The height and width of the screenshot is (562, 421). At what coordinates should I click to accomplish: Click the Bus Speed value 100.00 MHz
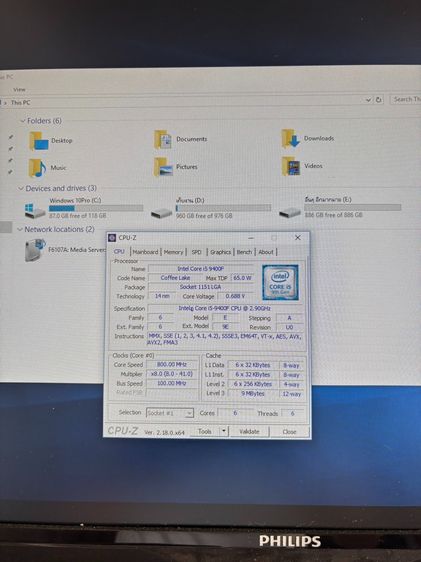click(172, 383)
